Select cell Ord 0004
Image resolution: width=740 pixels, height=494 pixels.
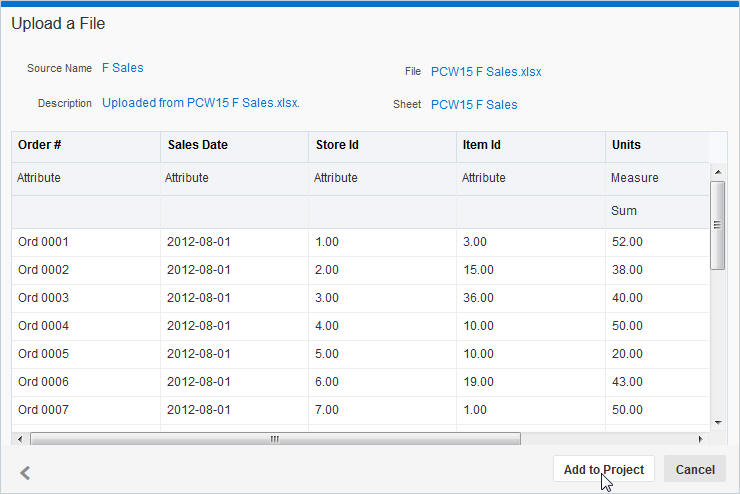point(86,326)
